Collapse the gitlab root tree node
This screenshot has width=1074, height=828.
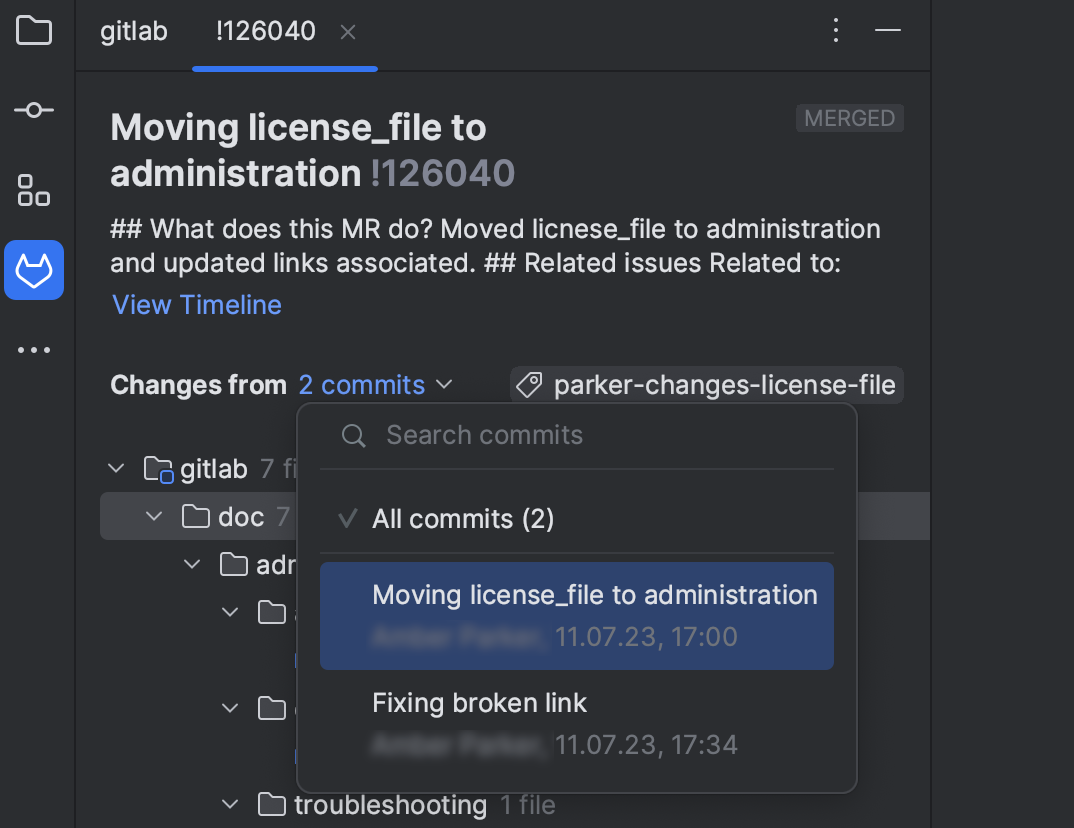point(117,467)
